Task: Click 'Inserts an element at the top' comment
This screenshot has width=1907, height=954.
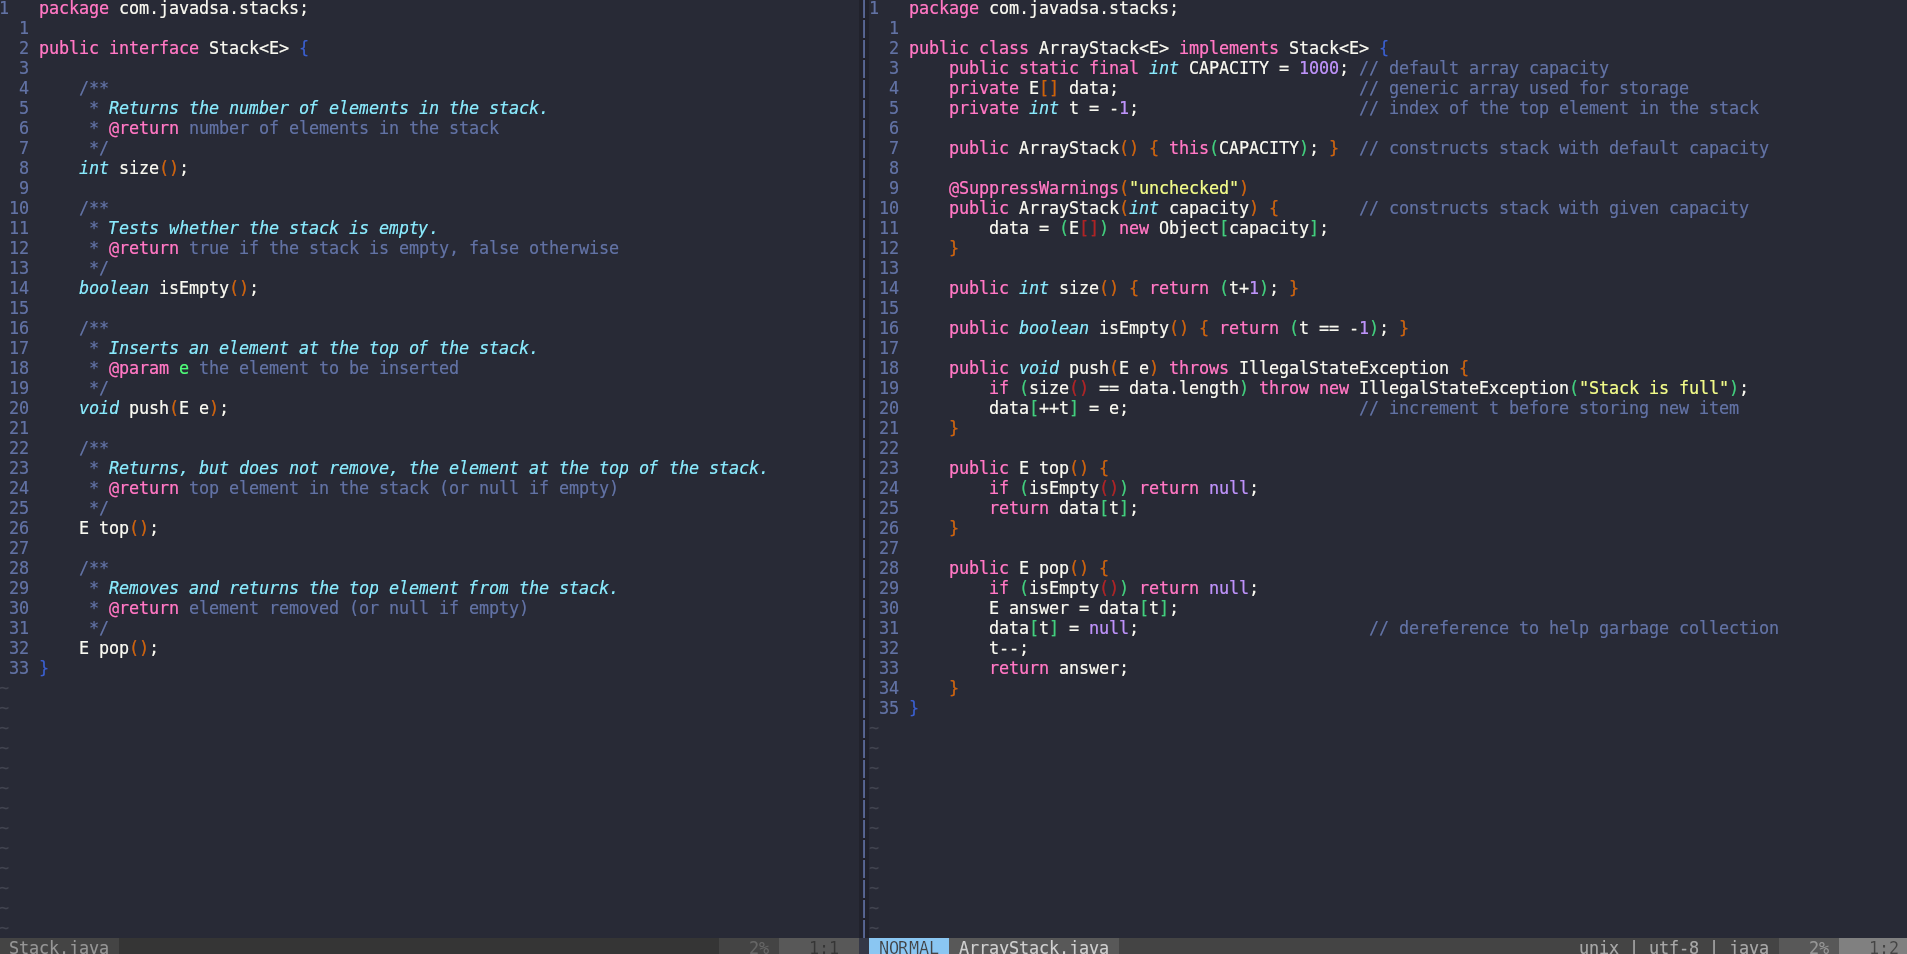Action: [323, 348]
